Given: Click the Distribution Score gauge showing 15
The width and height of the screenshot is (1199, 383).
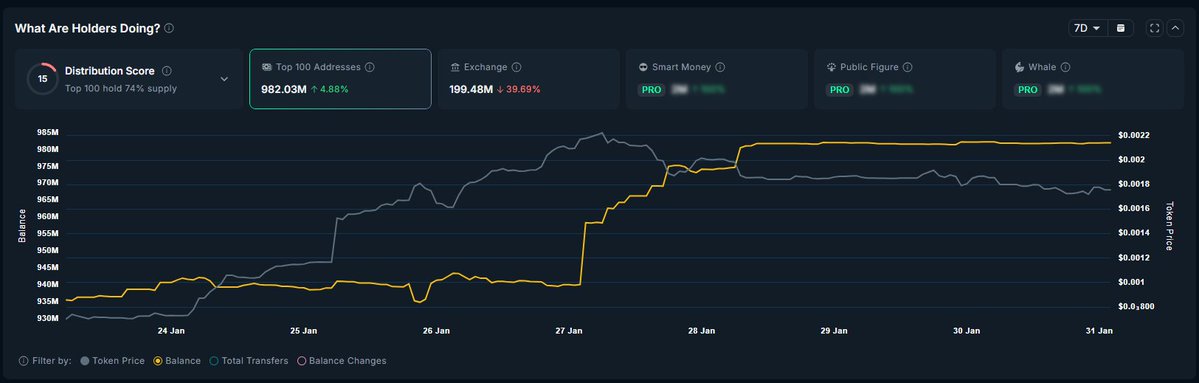Looking at the screenshot, I should point(43,79).
